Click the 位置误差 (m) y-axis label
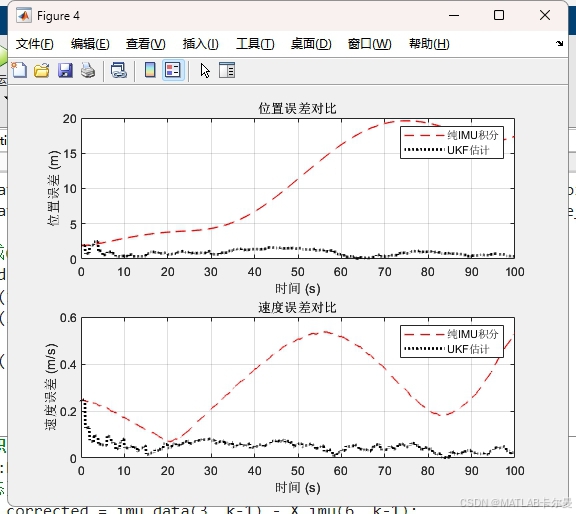576x514 pixels. (x=54, y=188)
